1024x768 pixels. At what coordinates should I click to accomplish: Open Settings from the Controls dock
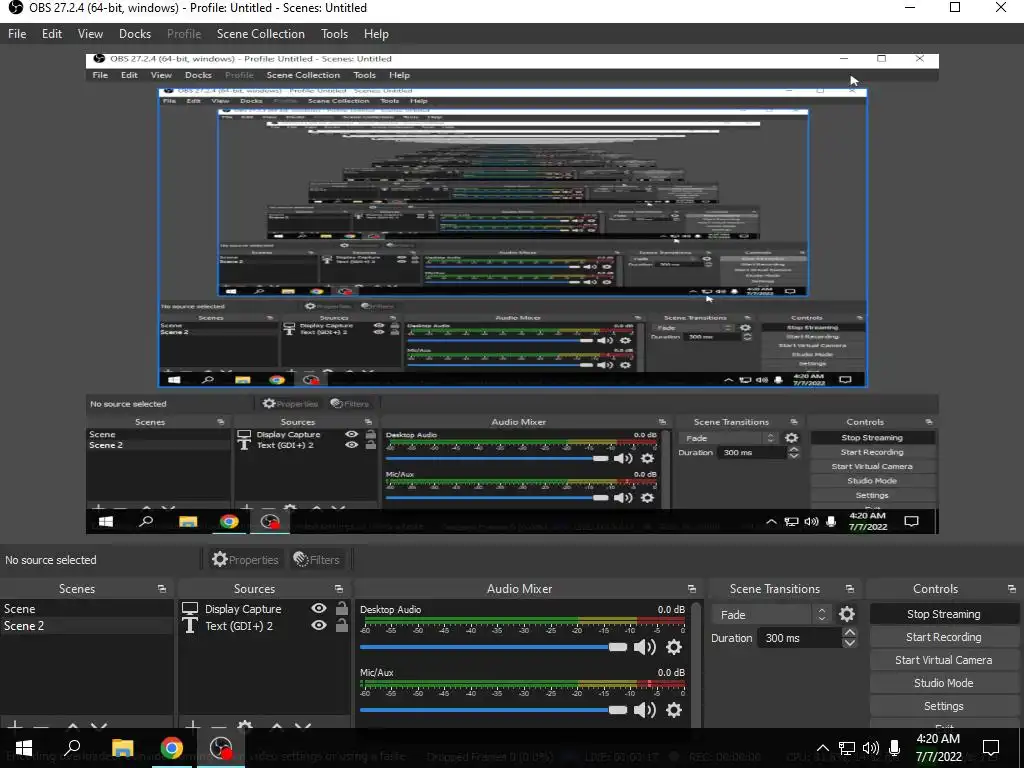pos(944,706)
